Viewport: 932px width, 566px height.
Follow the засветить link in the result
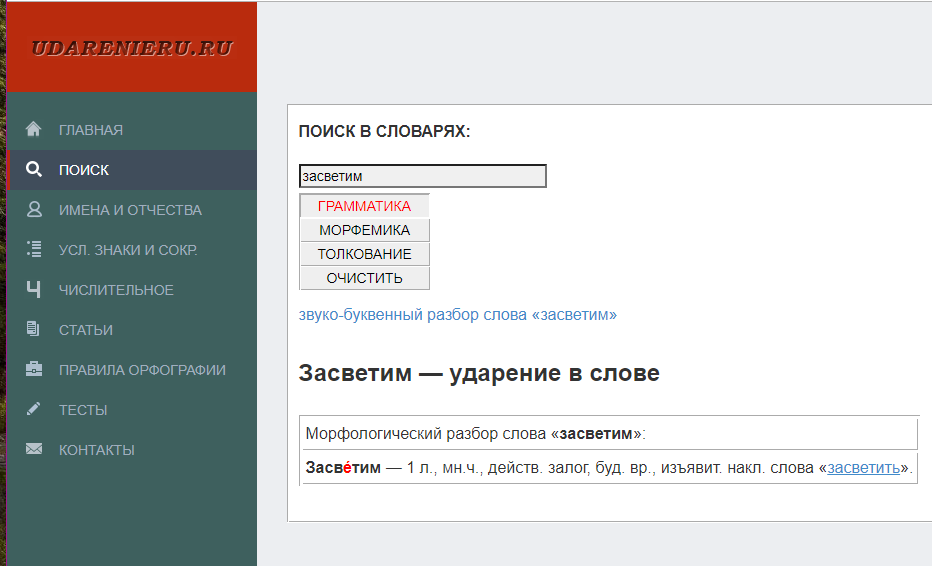[863, 468]
